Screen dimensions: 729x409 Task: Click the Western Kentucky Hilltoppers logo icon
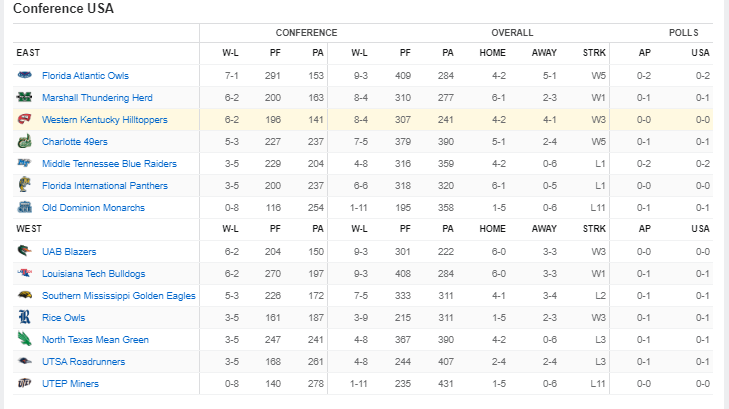pyautogui.click(x=25, y=119)
